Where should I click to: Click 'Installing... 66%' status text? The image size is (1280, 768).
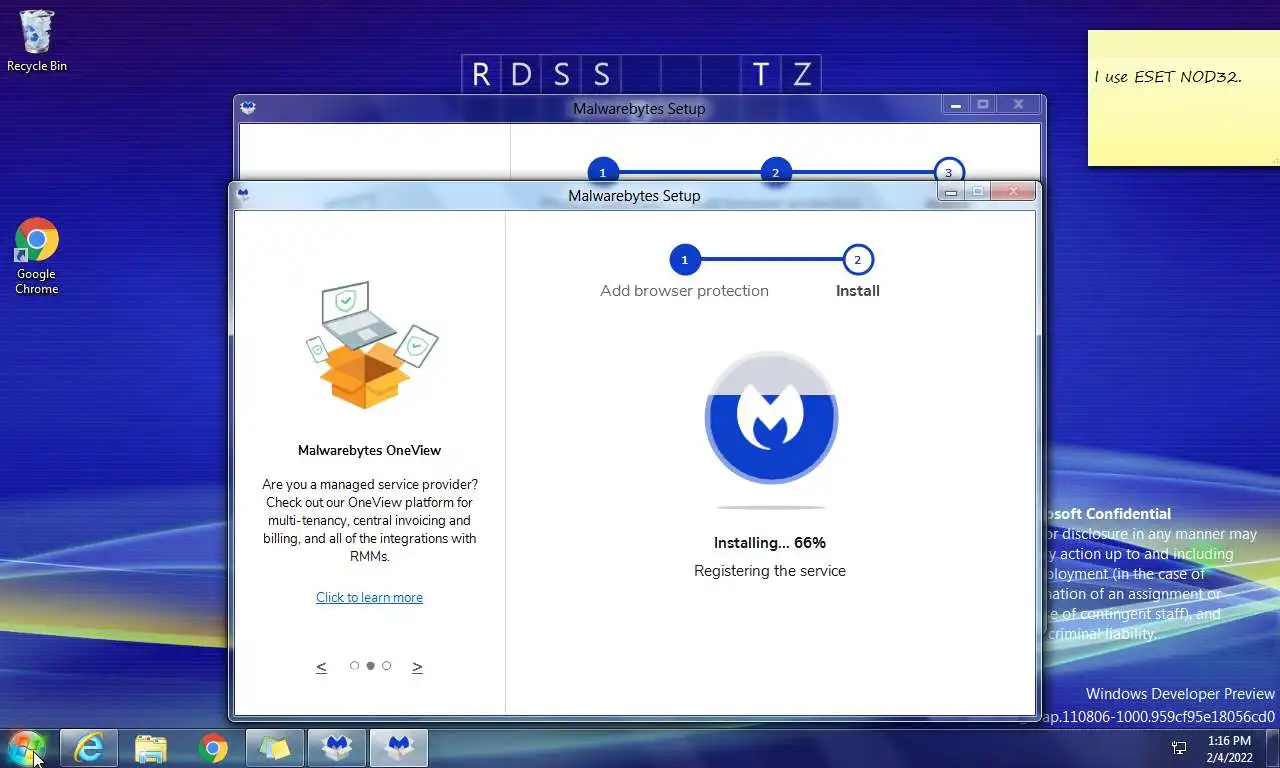(x=770, y=543)
